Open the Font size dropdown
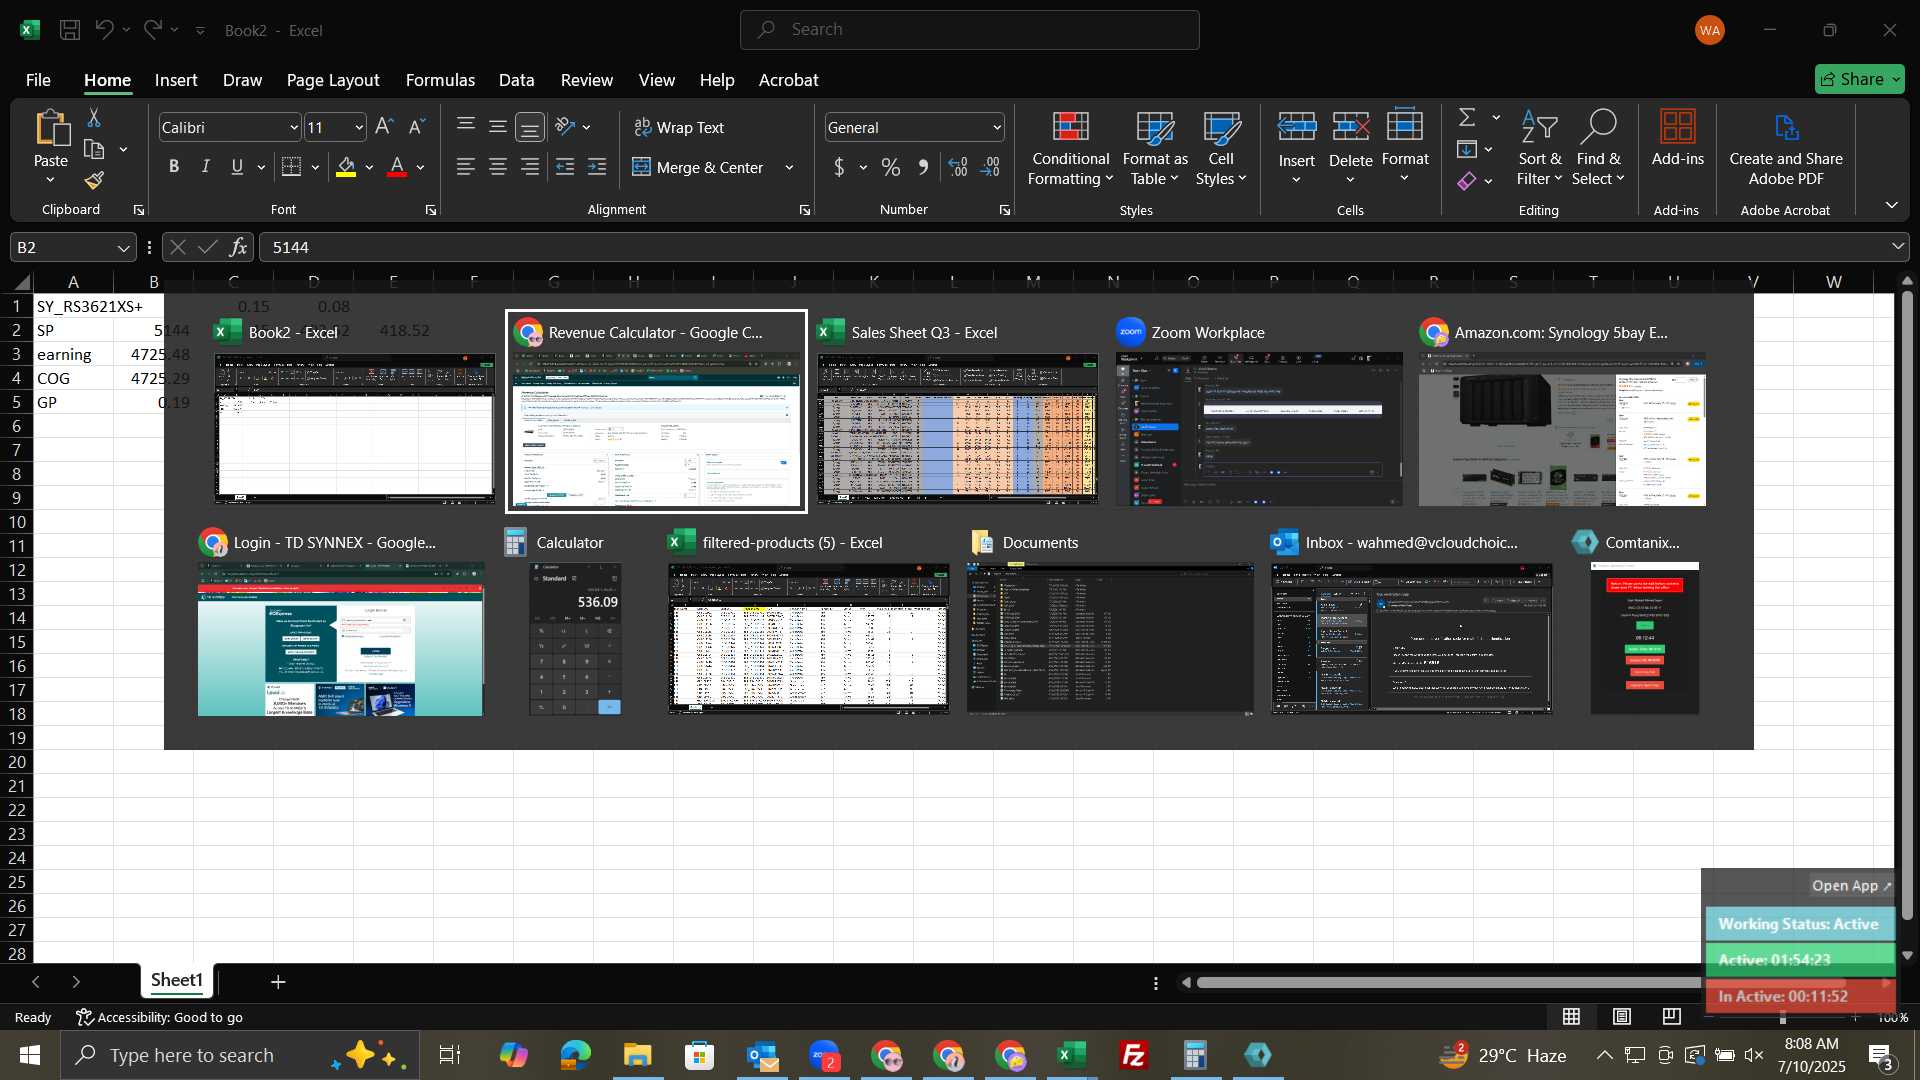This screenshot has height=1080, width=1920. [359, 128]
